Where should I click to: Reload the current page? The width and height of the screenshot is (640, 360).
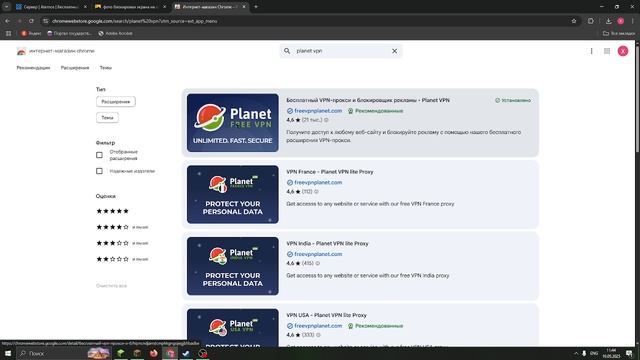[31, 21]
